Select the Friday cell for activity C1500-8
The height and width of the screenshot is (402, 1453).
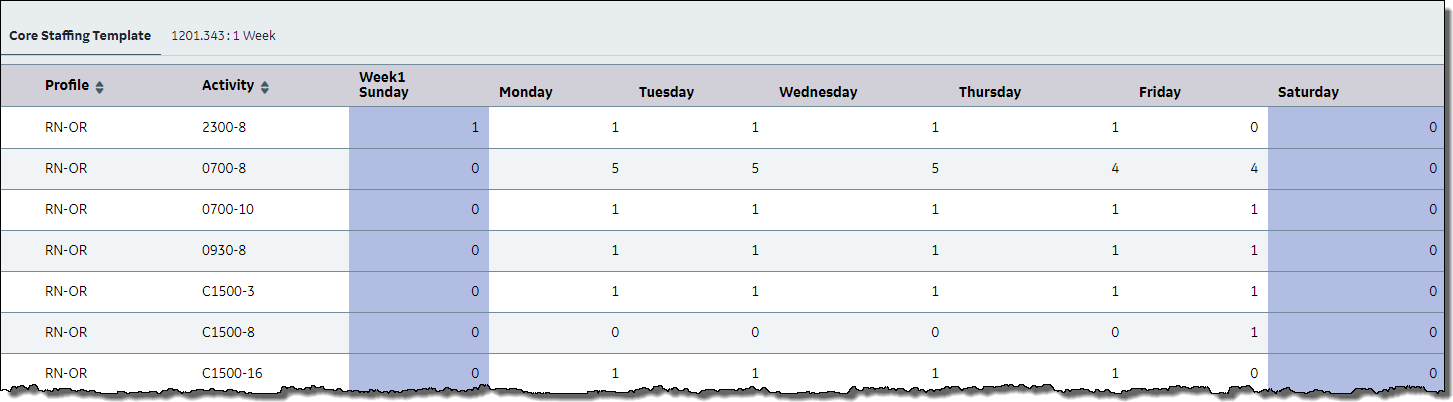pos(1198,333)
